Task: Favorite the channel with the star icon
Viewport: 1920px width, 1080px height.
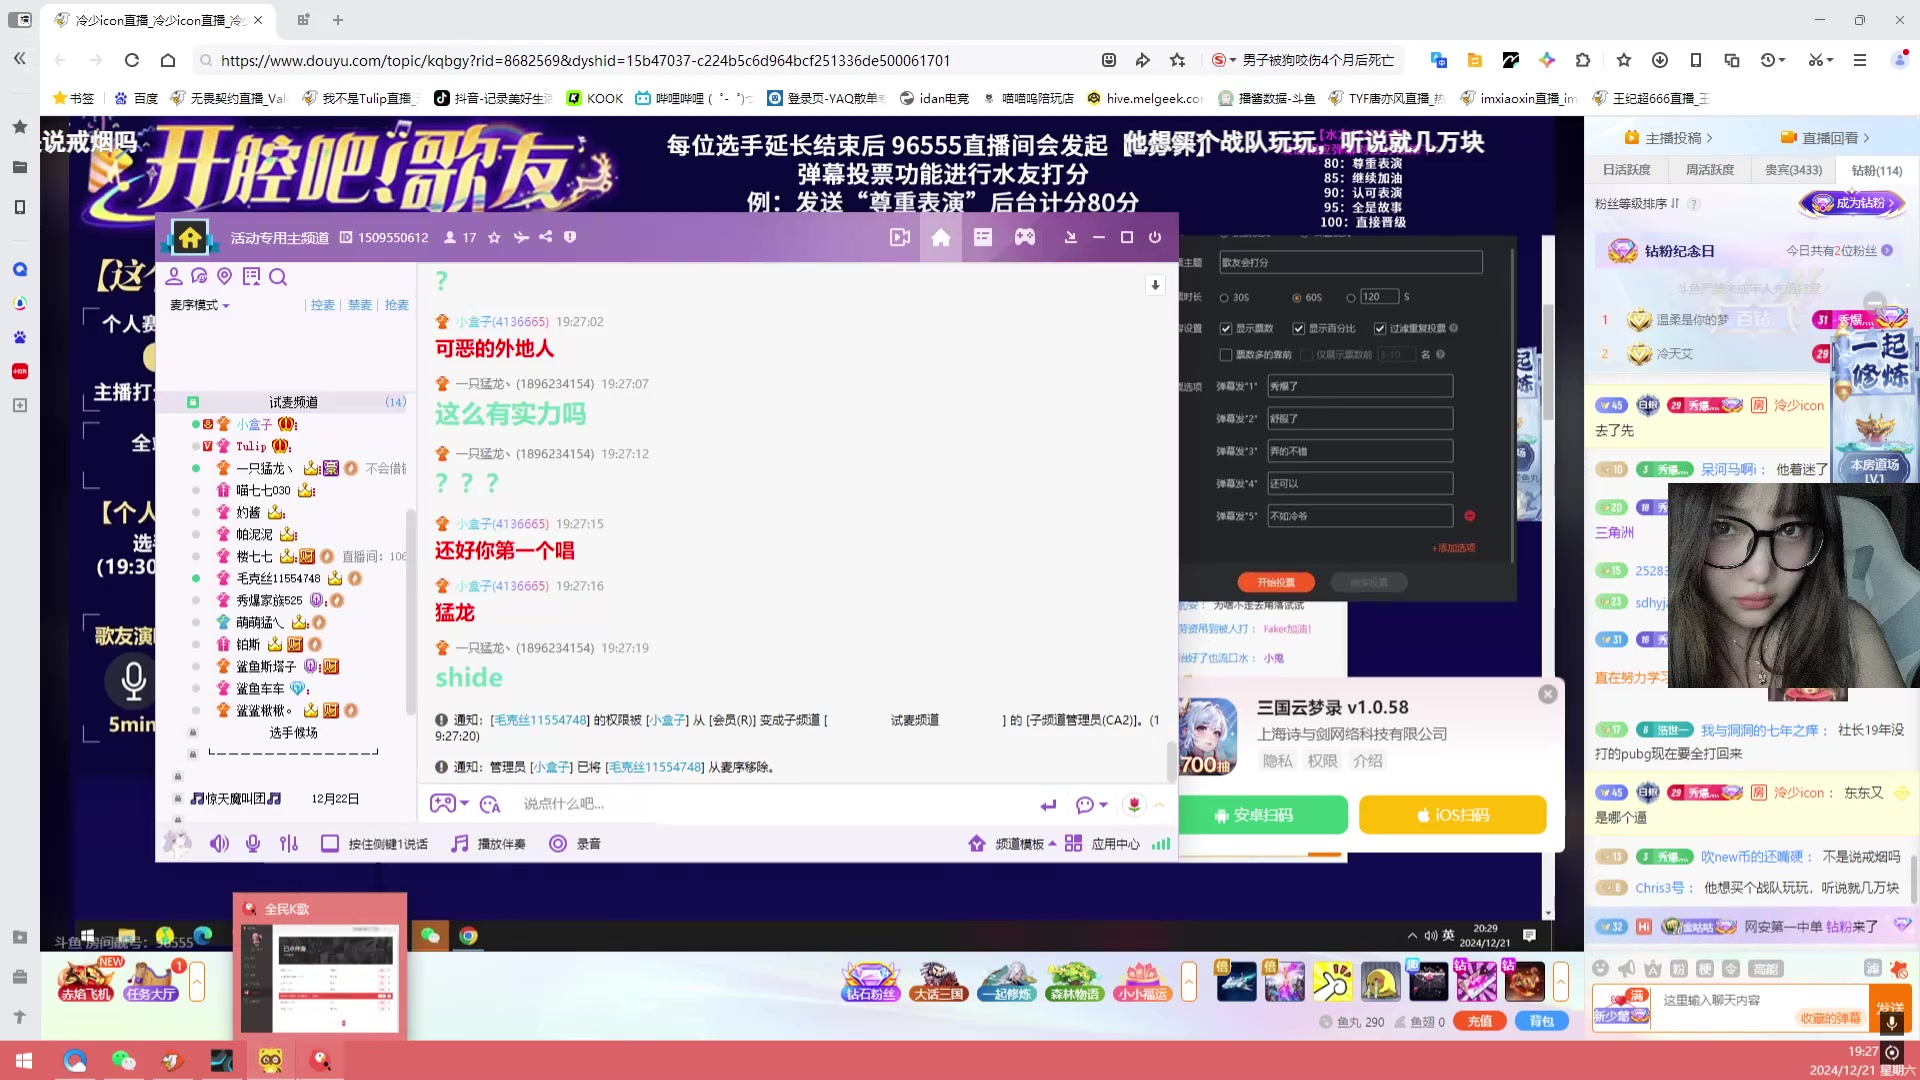Action: pos(494,238)
